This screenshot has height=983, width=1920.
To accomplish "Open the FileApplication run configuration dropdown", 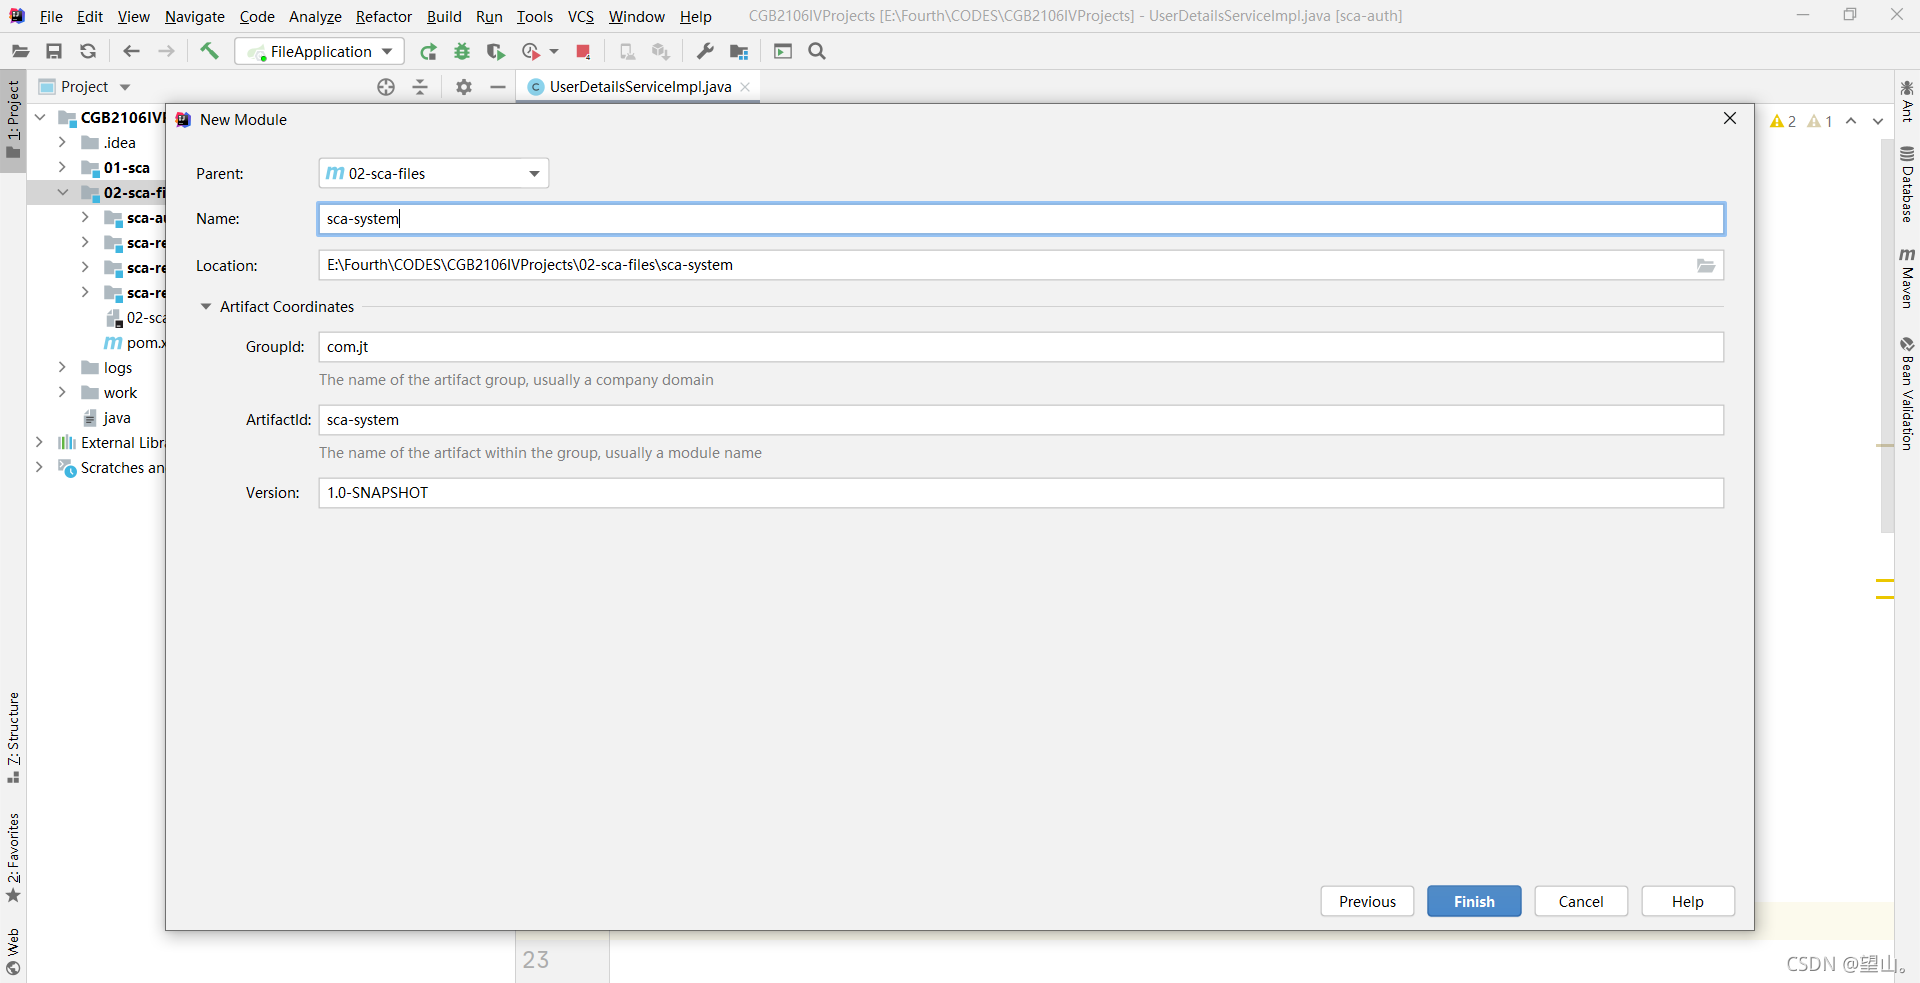I will (320, 51).
